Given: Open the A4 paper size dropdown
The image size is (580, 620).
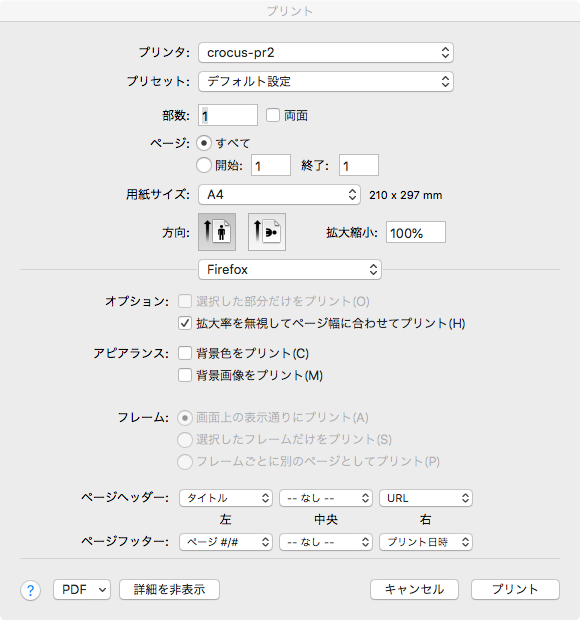Looking at the screenshot, I should [x=279, y=195].
